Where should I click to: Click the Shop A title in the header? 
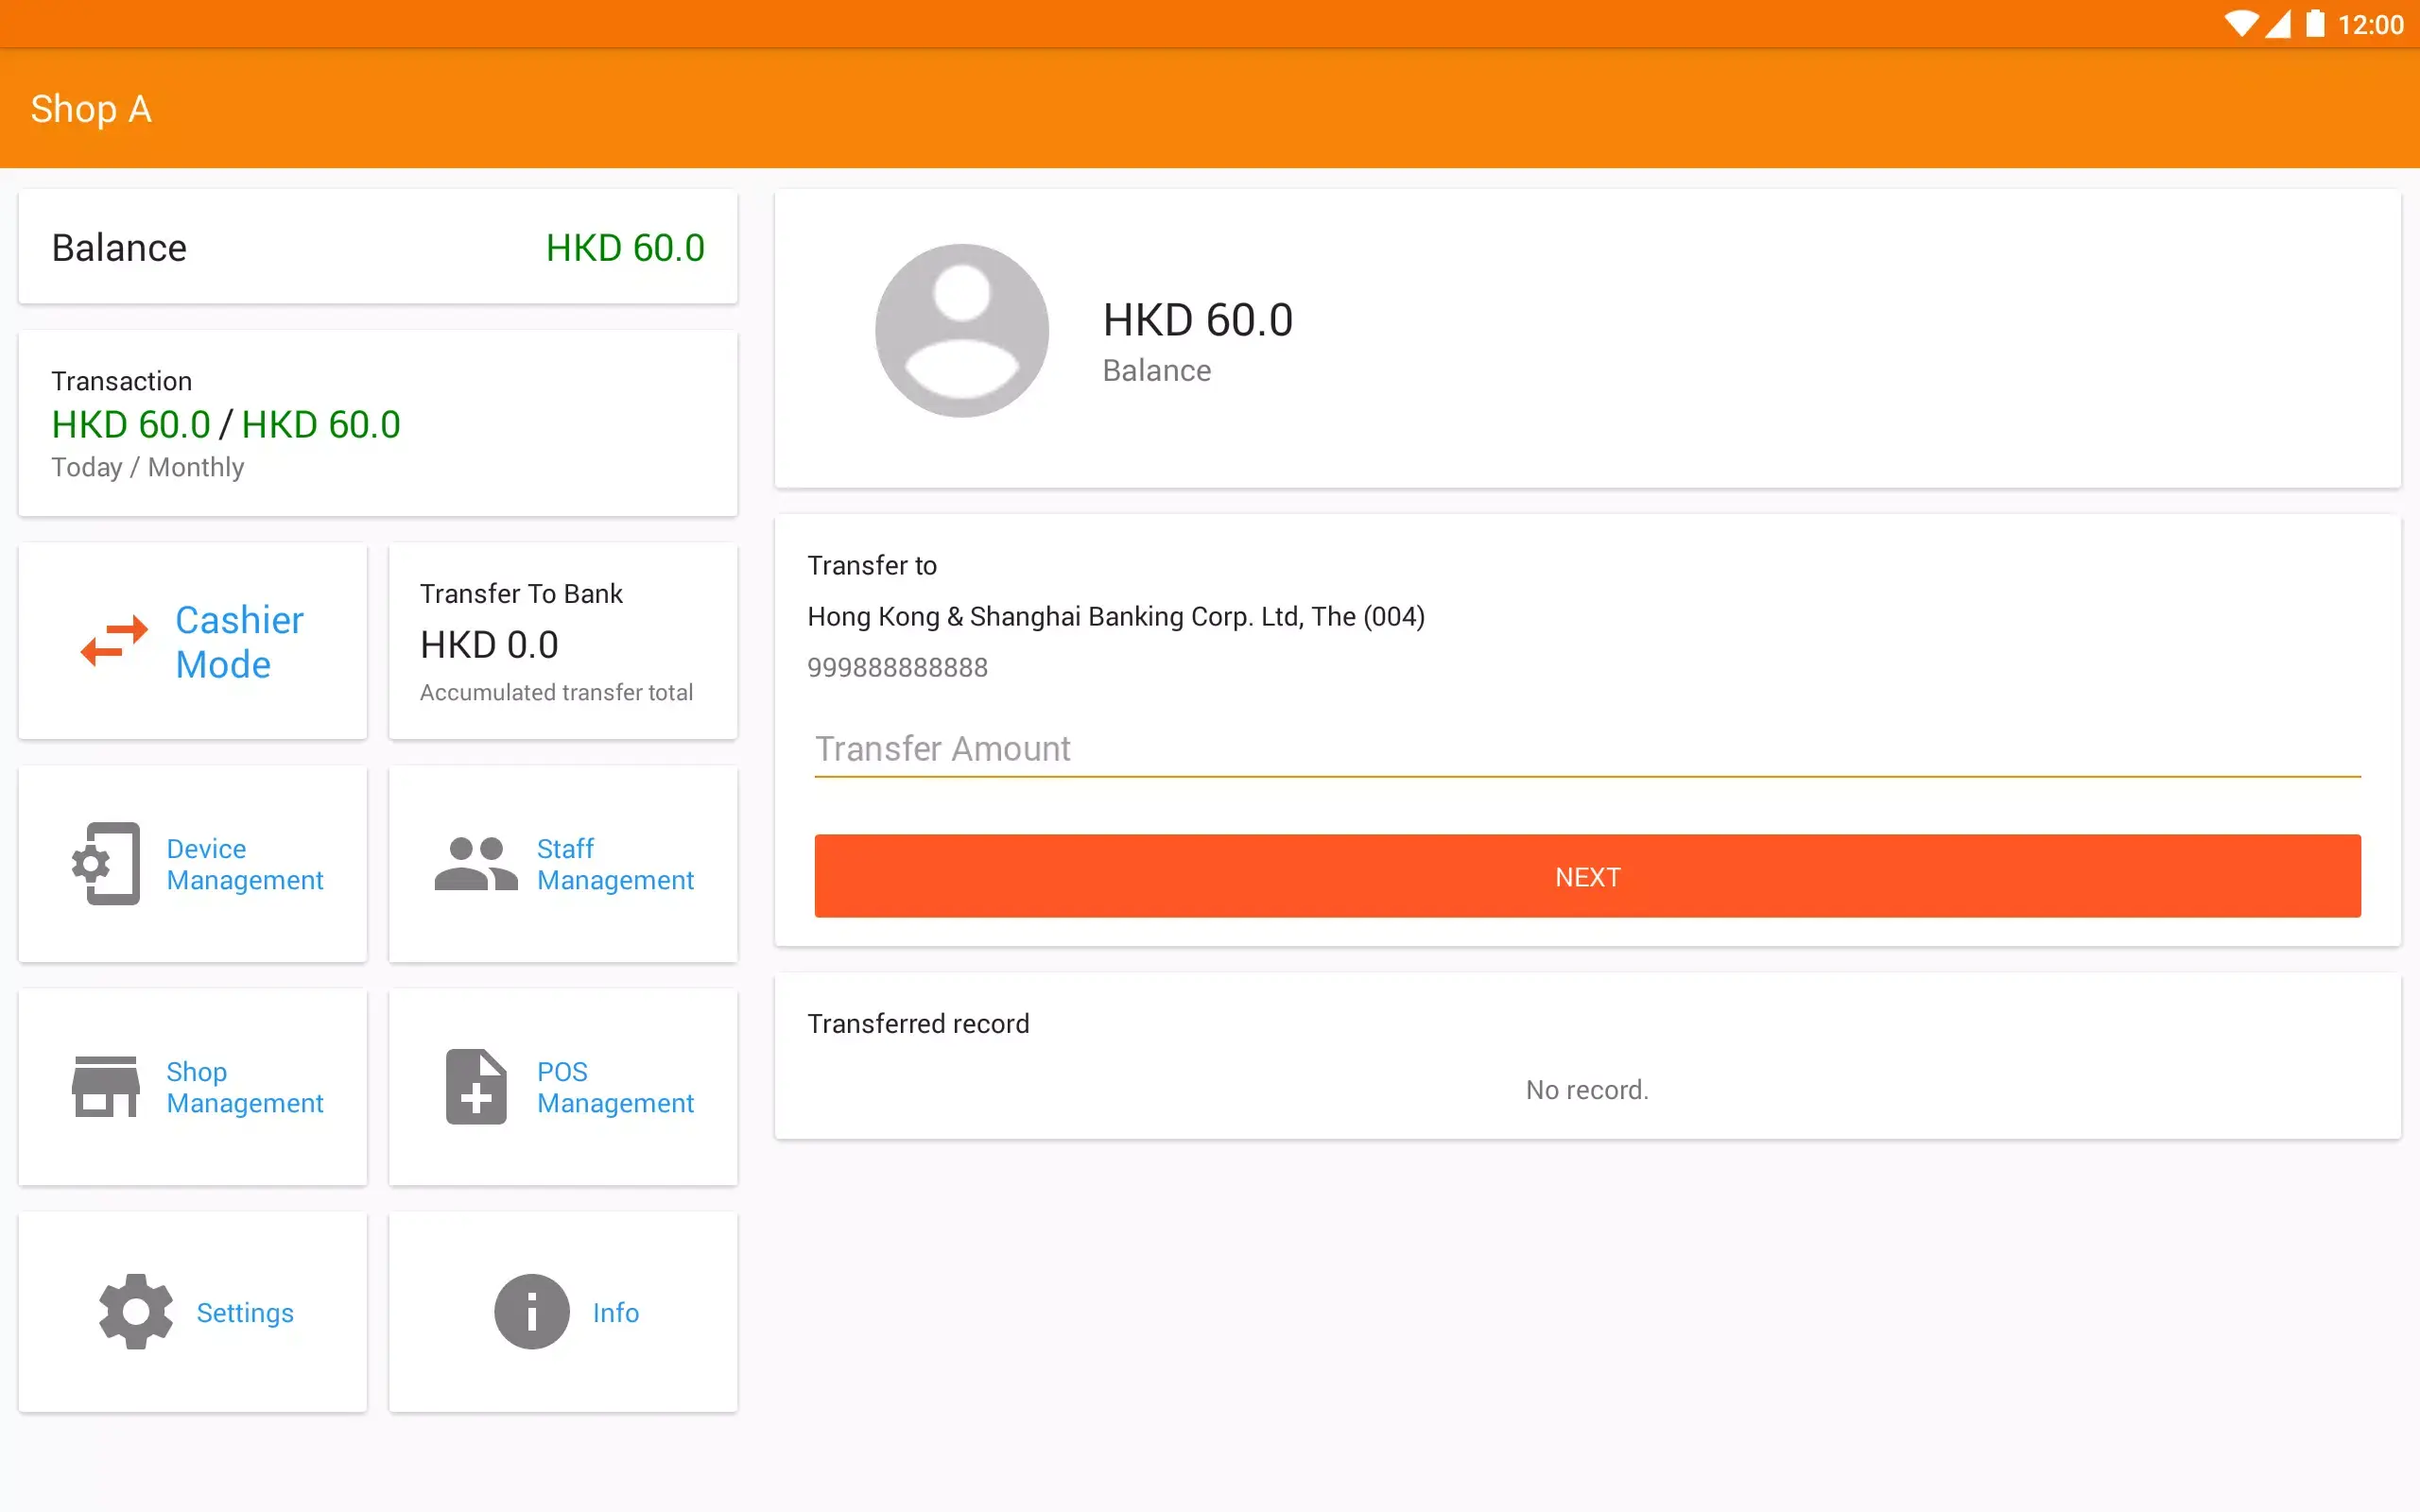pos(90,108)
